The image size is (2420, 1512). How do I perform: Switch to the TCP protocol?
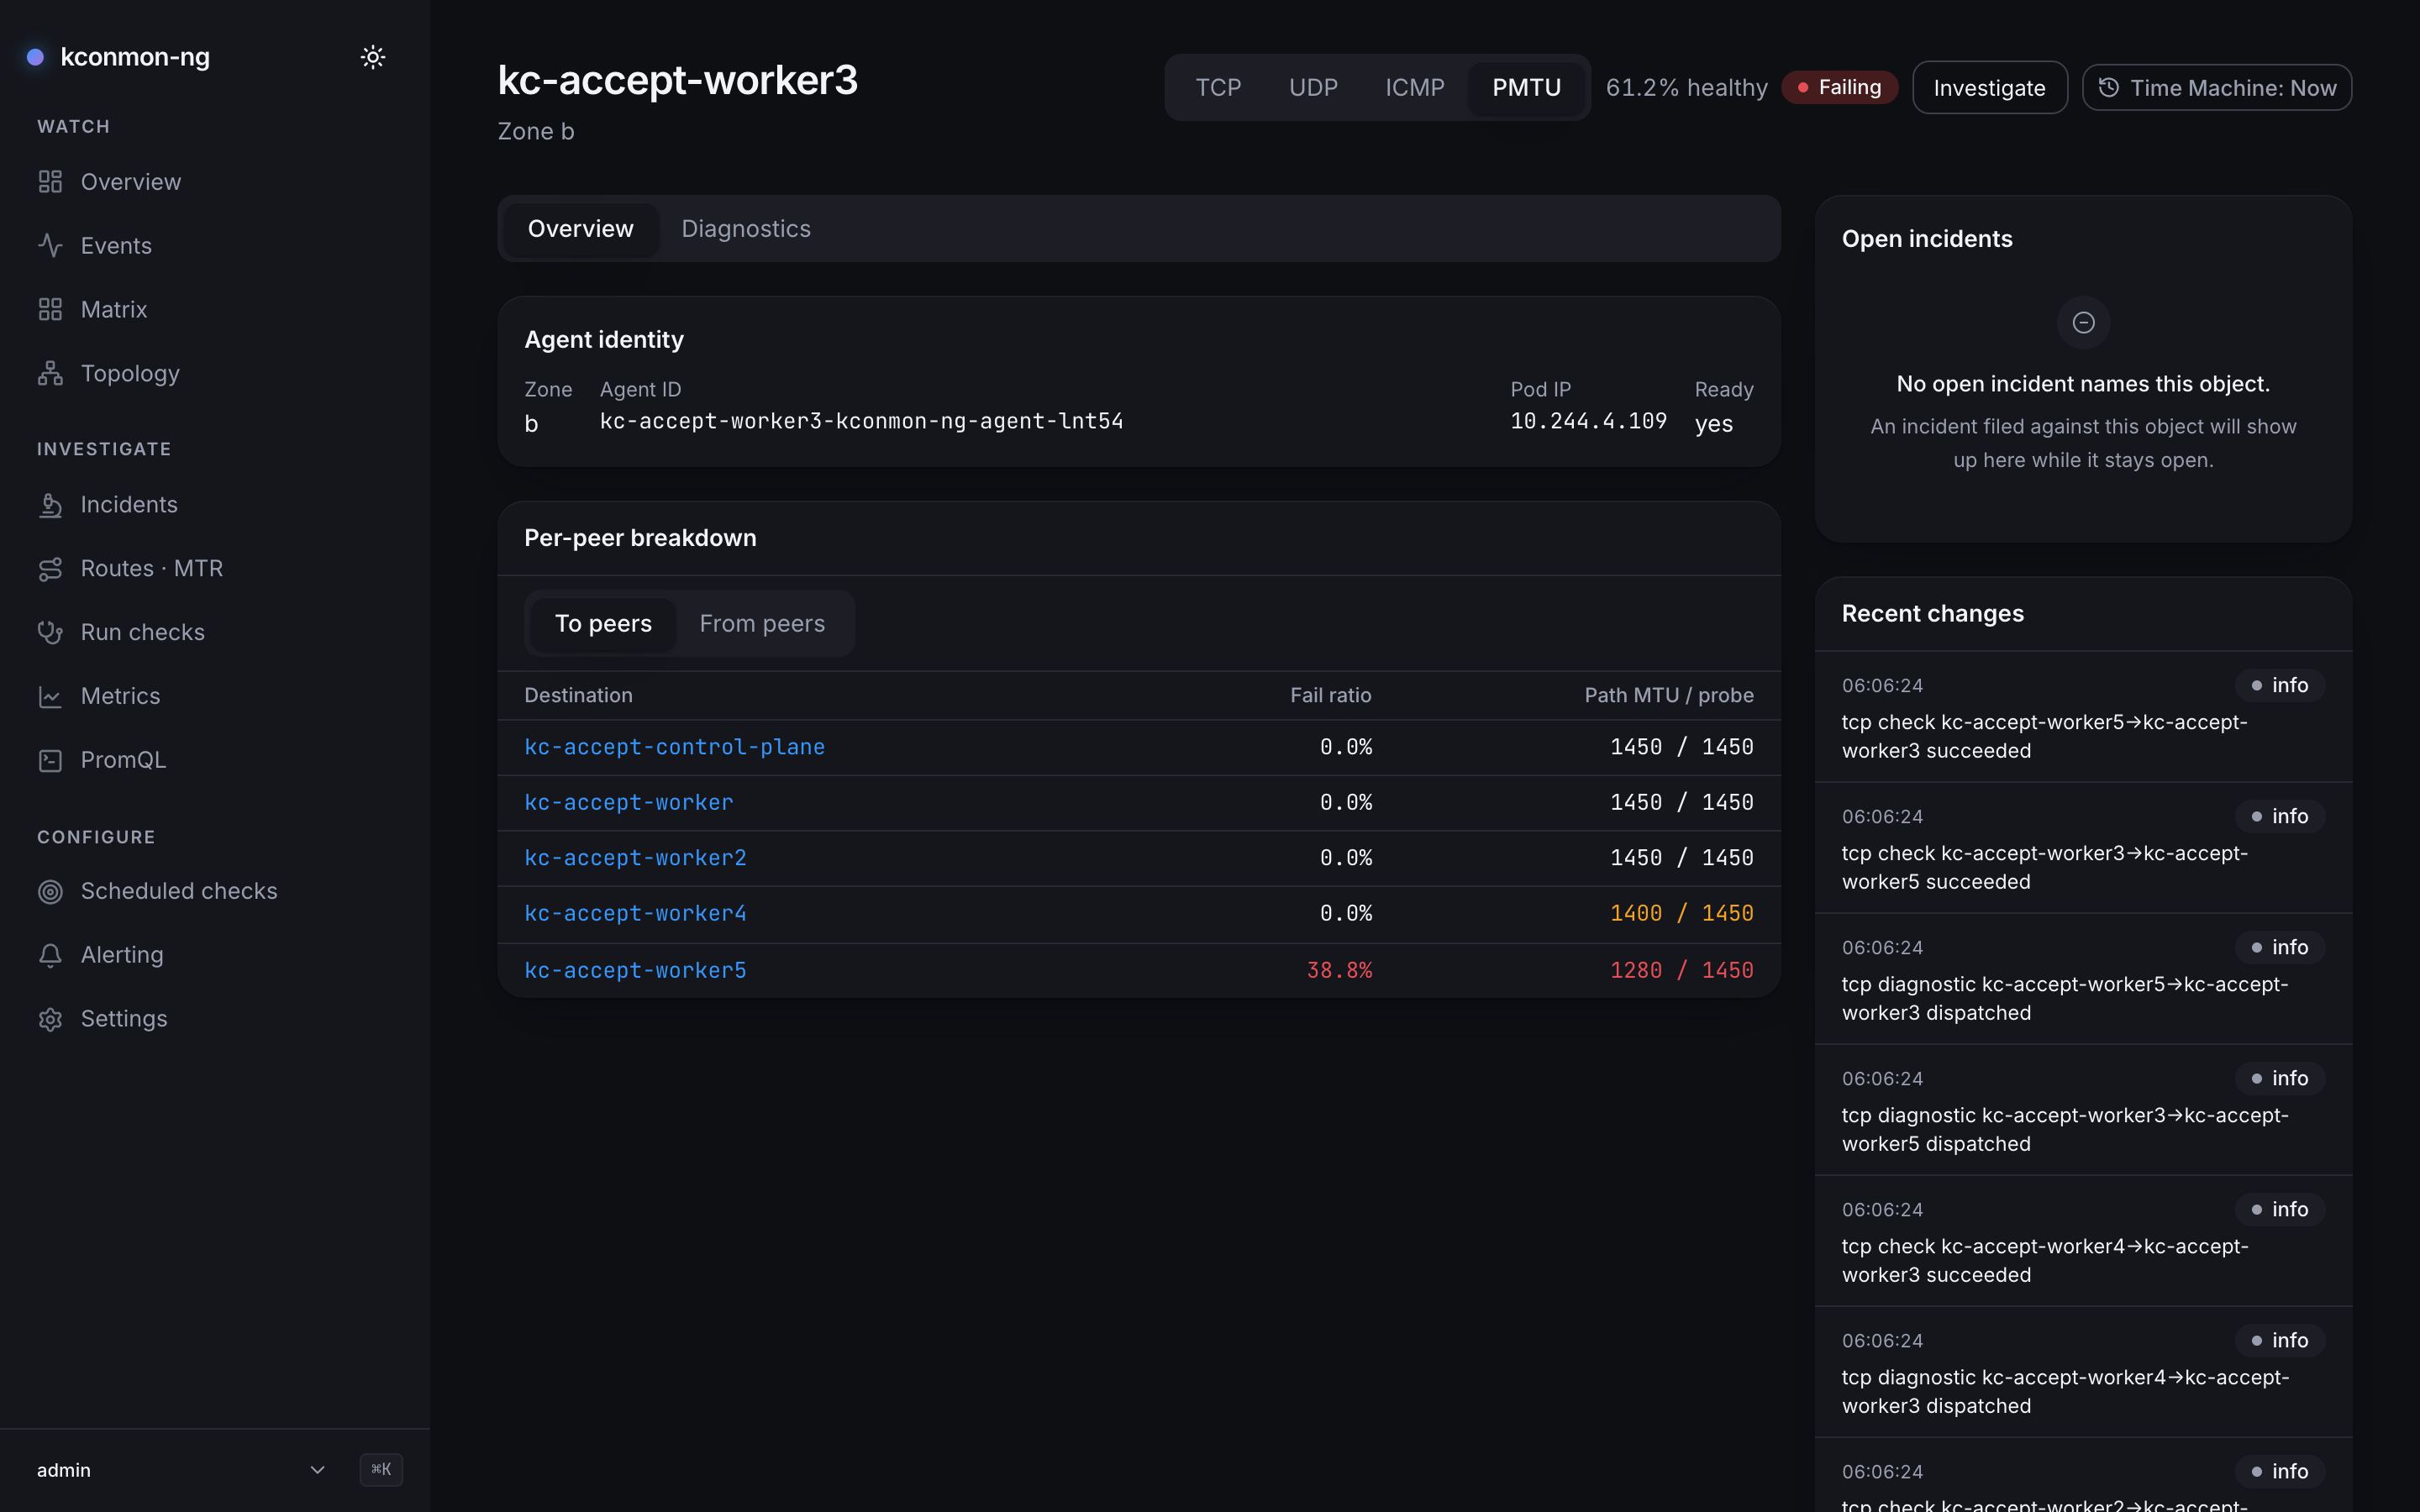pos(1218,88)
